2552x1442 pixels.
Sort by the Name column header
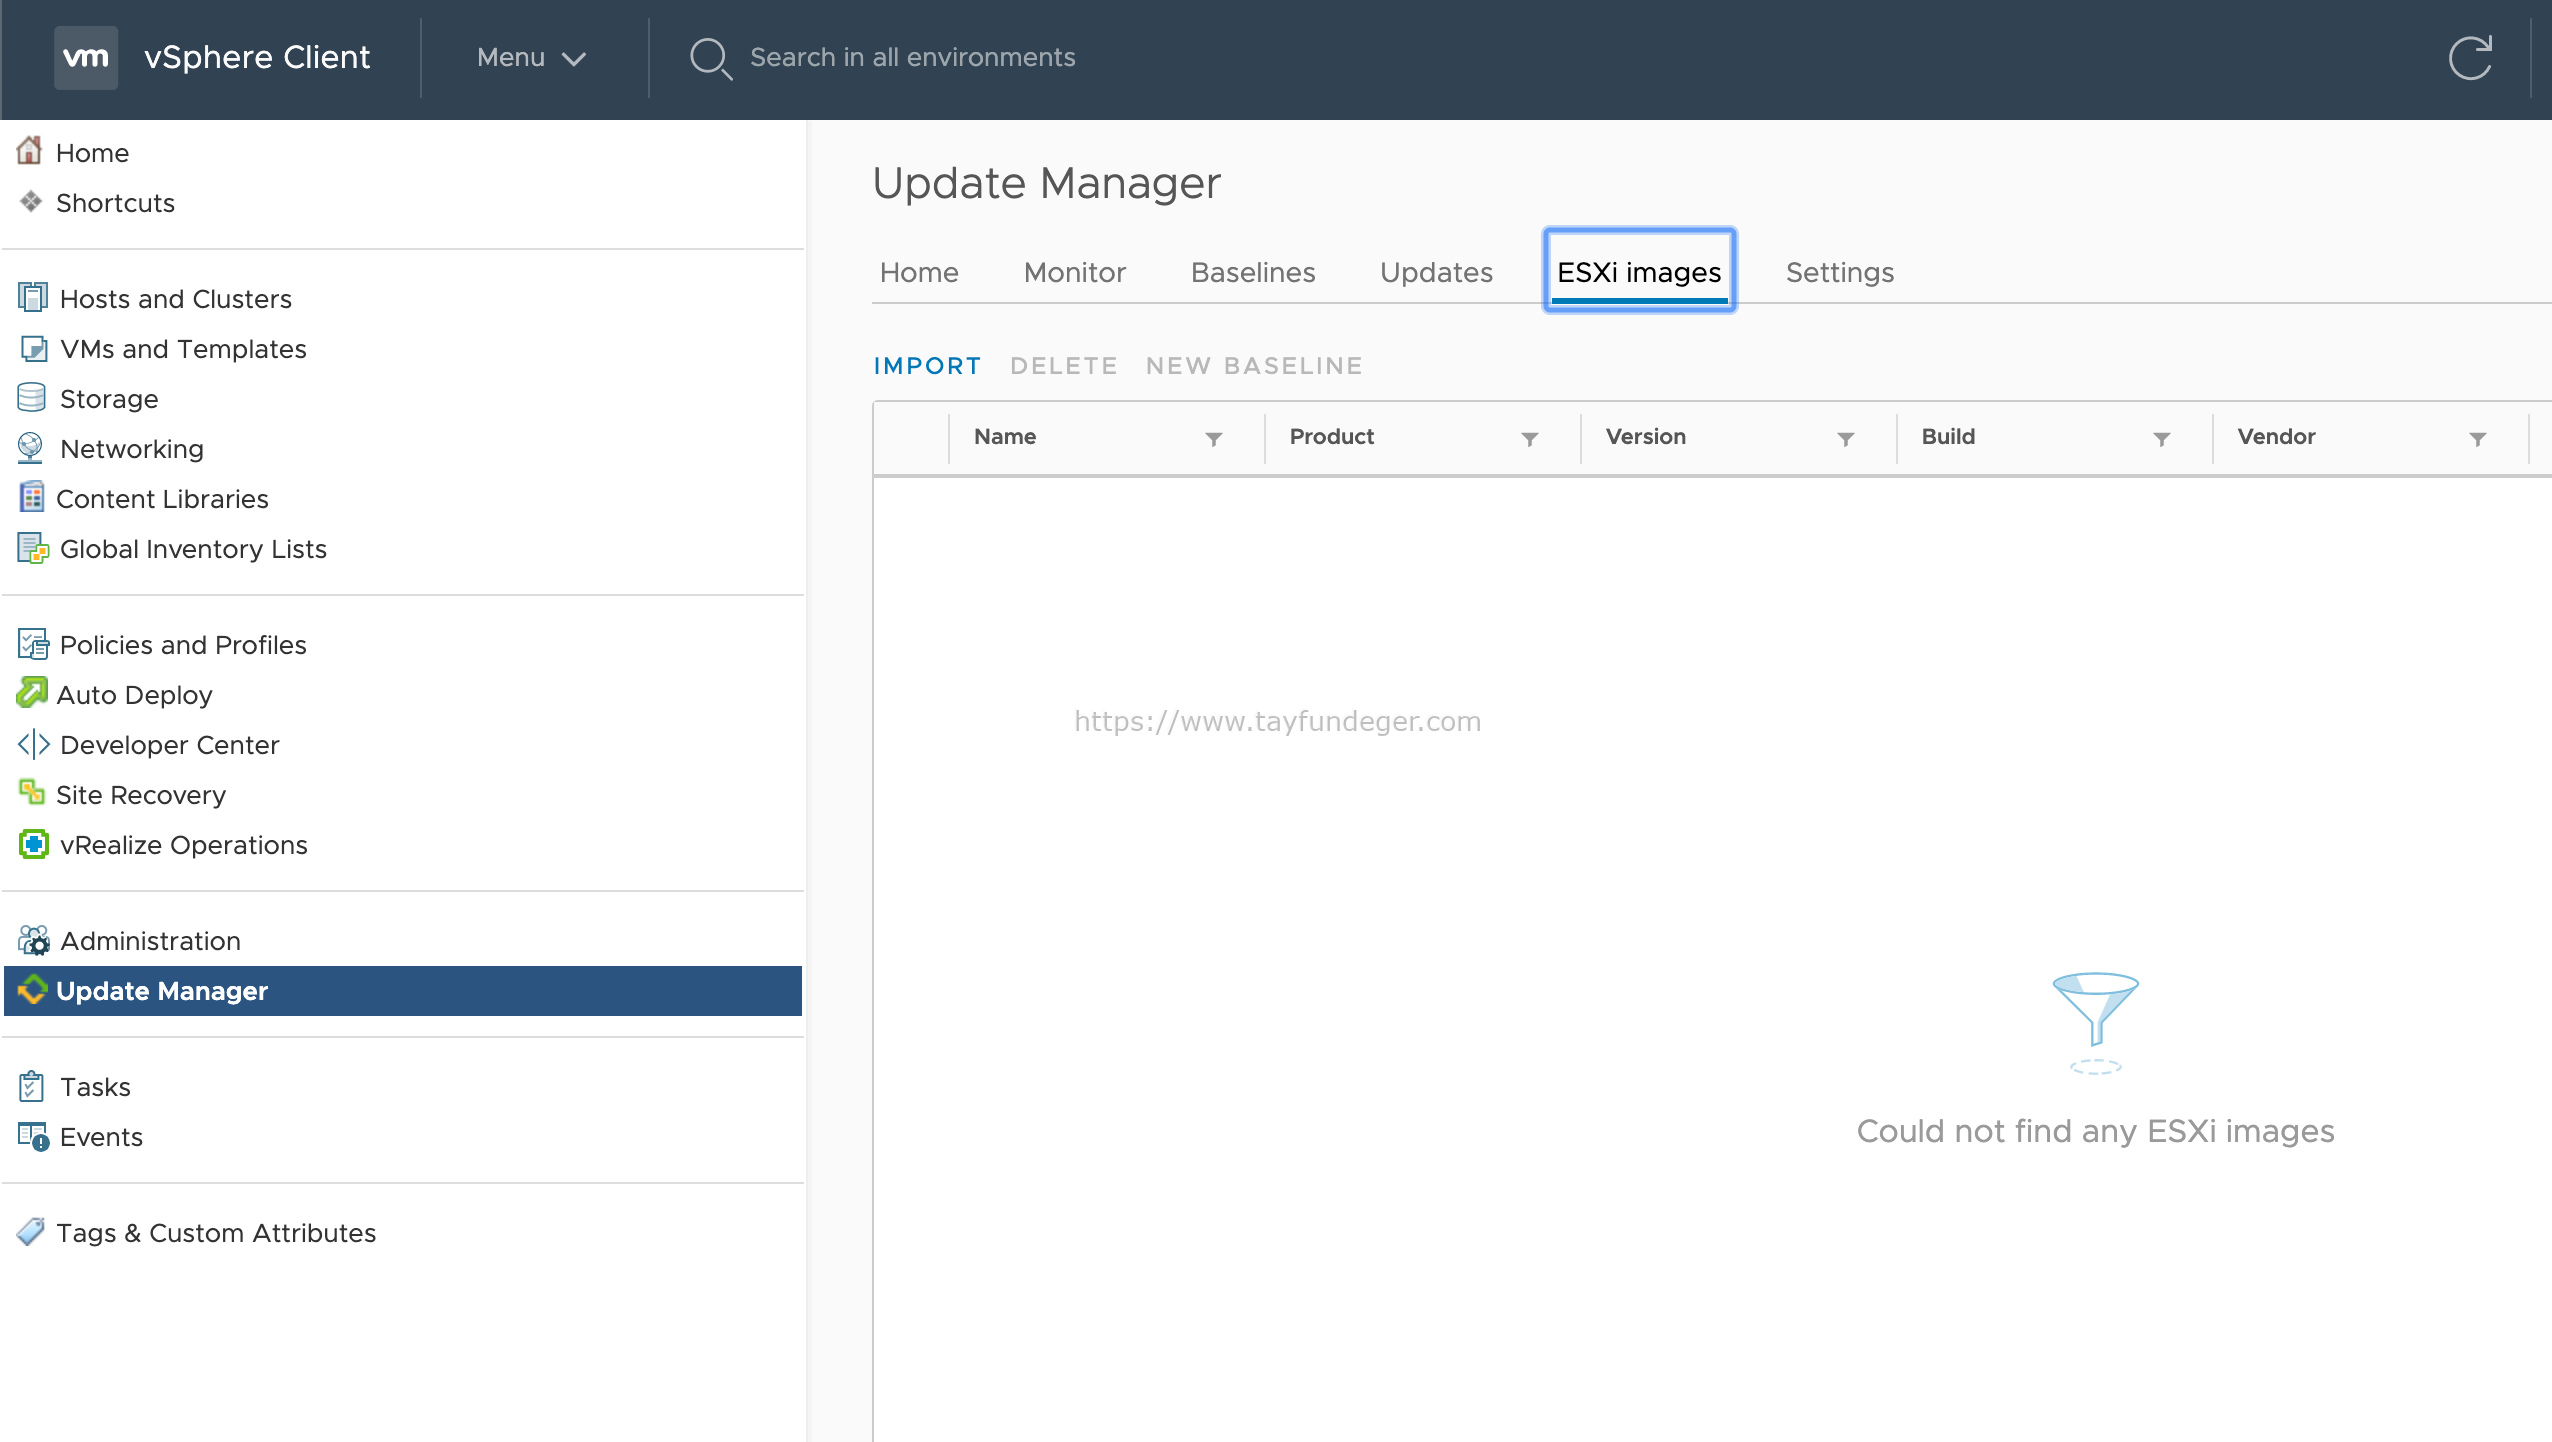pos(1005,437)
